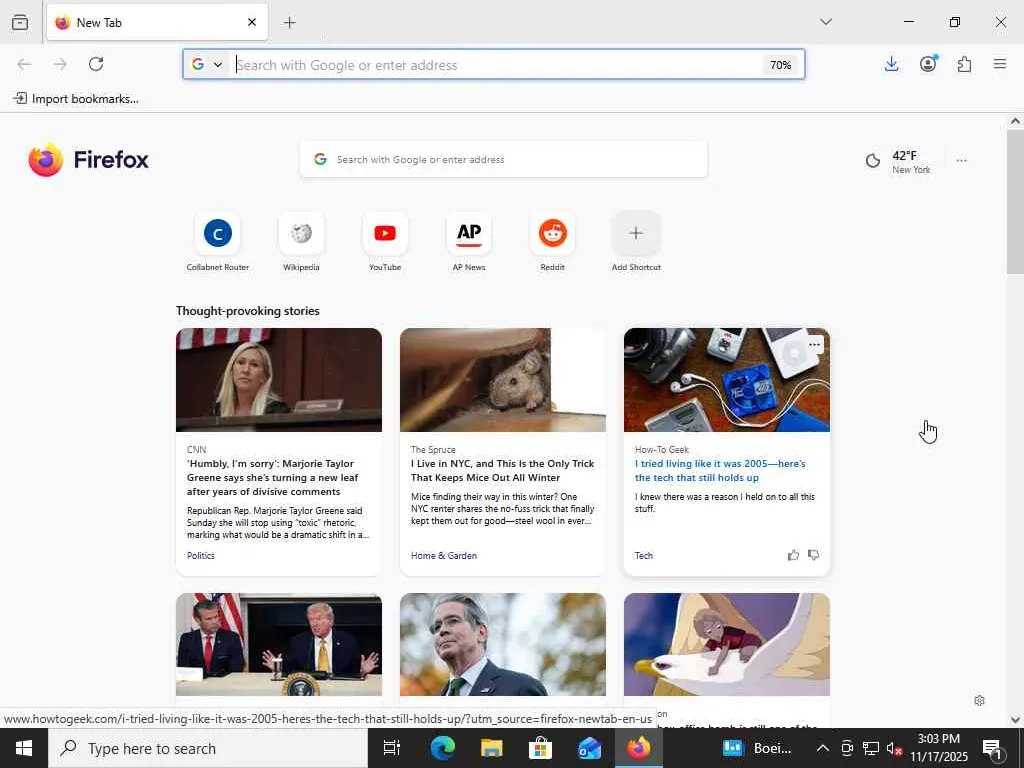Open the 2005 tech gadgets thumbnail
The image size is (1024, 768).
click(x=727, y=380)
